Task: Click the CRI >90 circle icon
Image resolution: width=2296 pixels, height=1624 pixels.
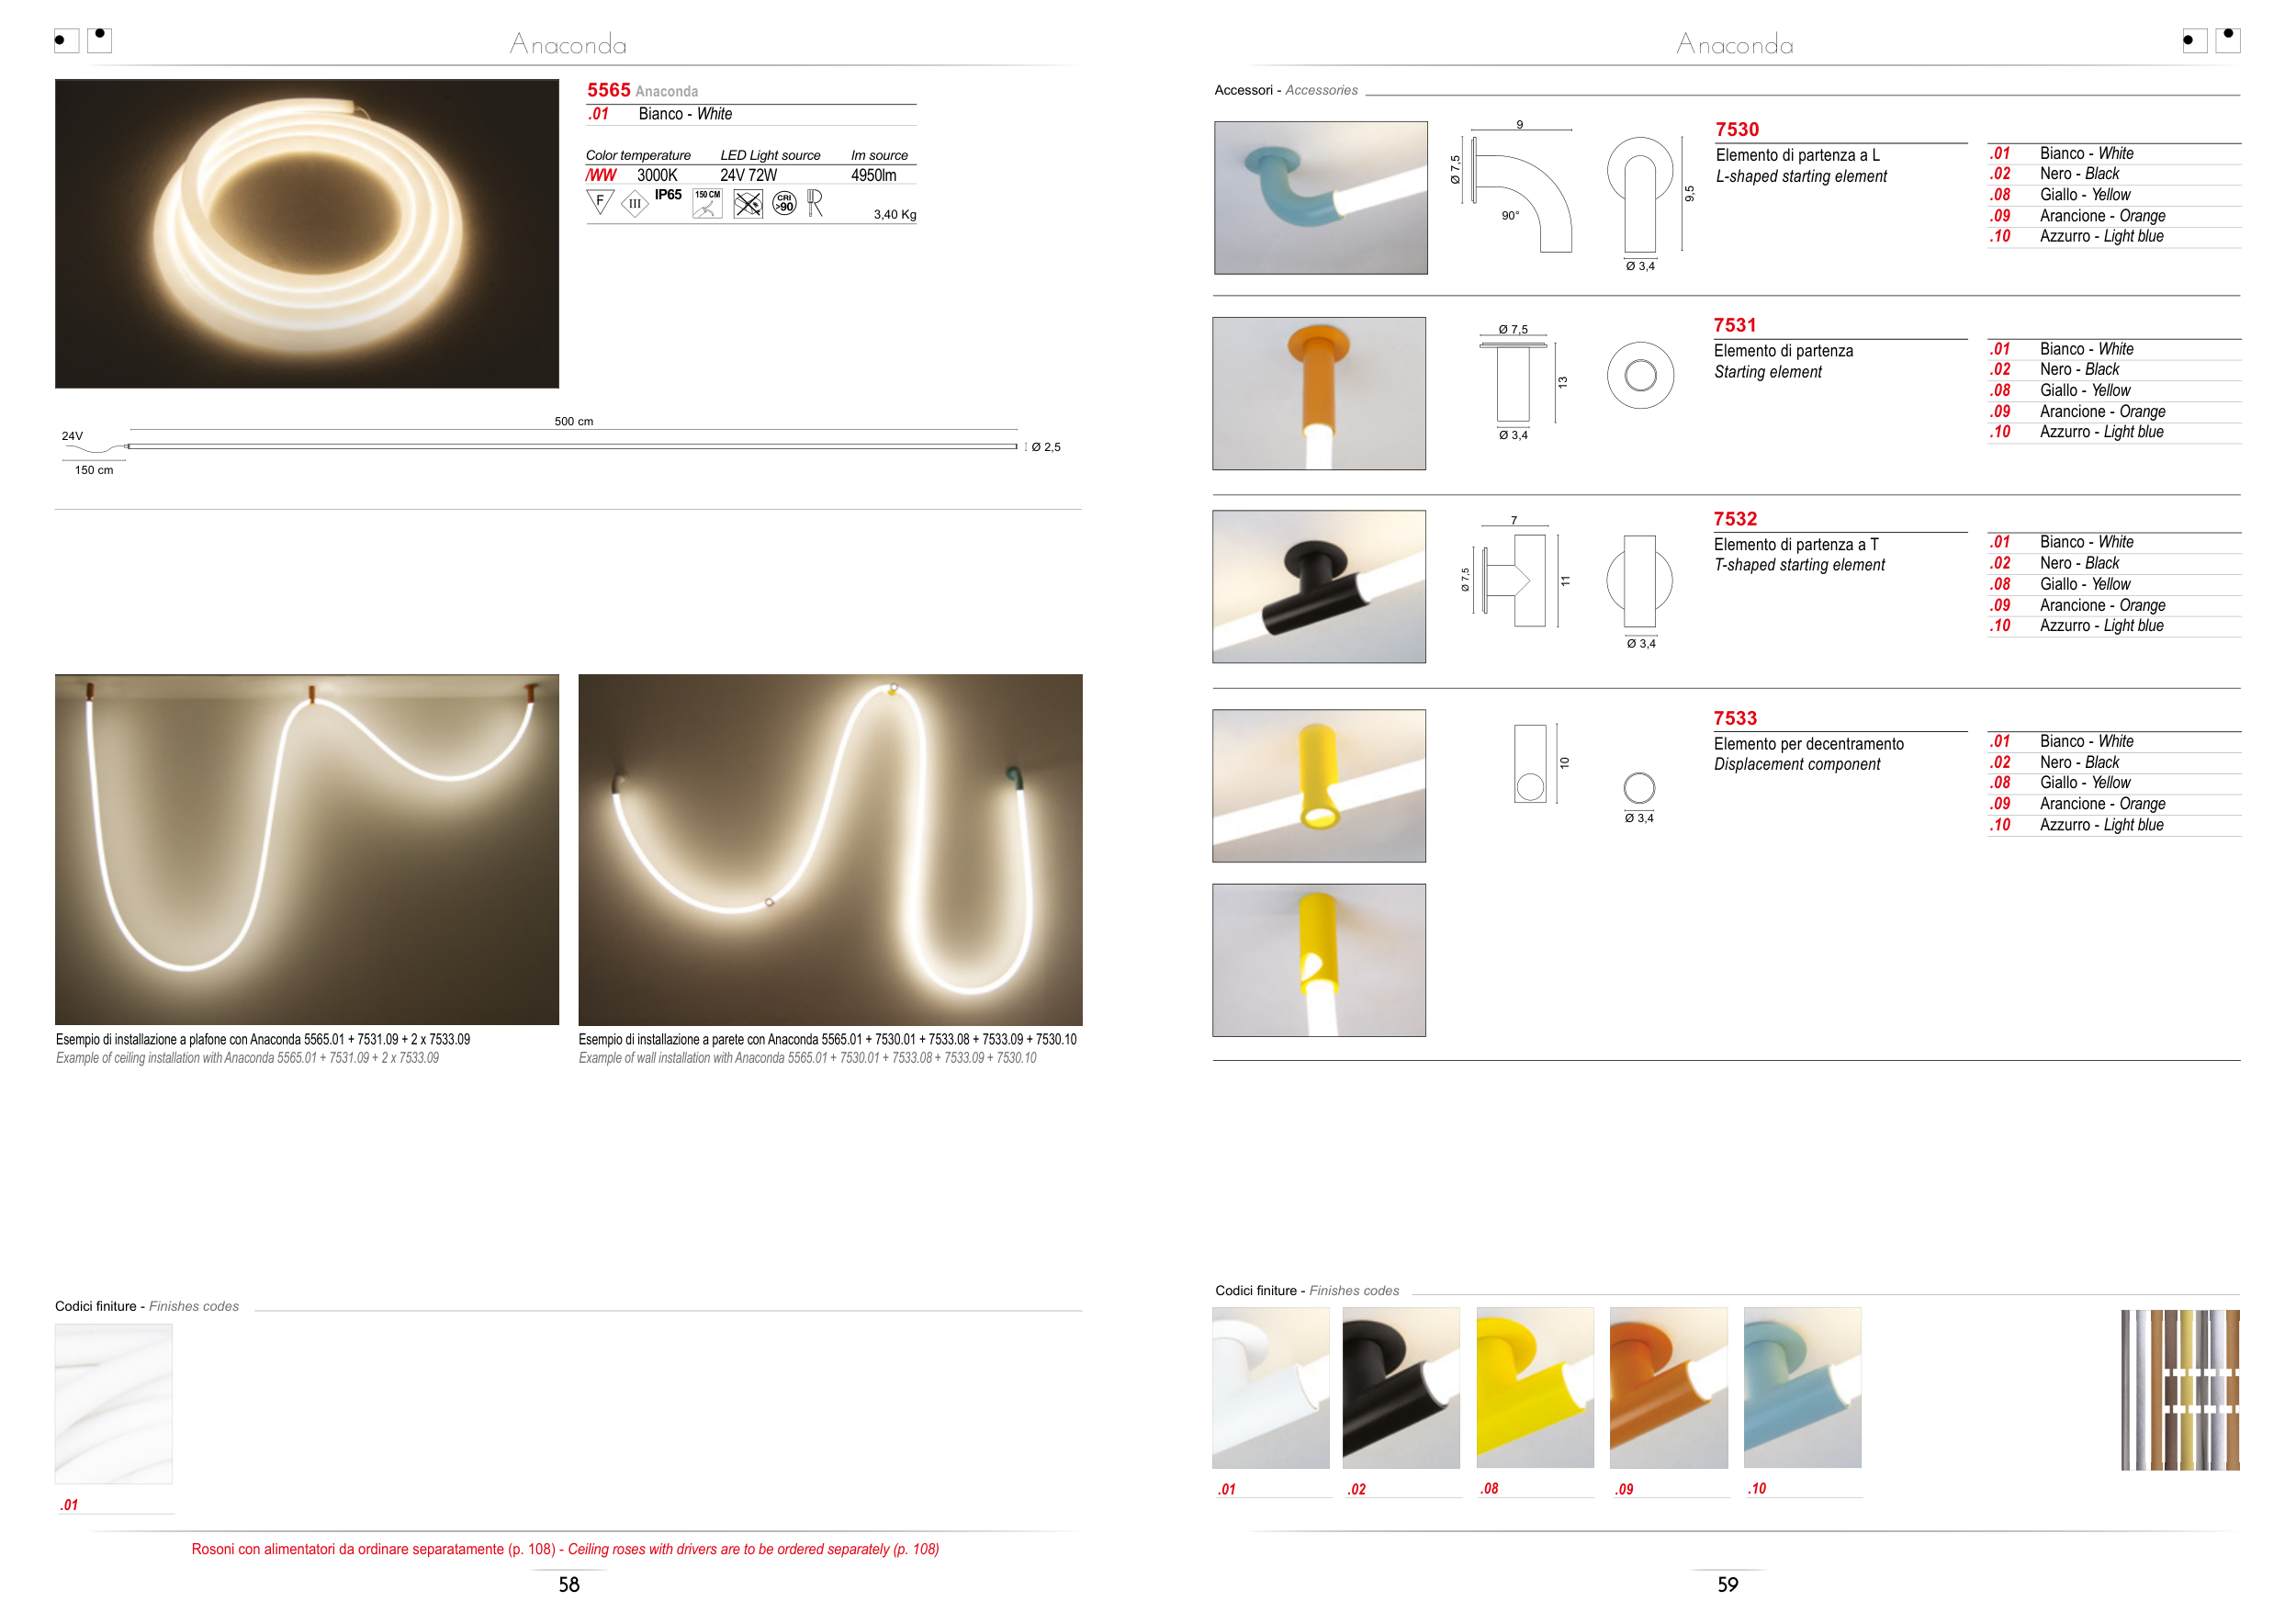Action: coord(785,203)
